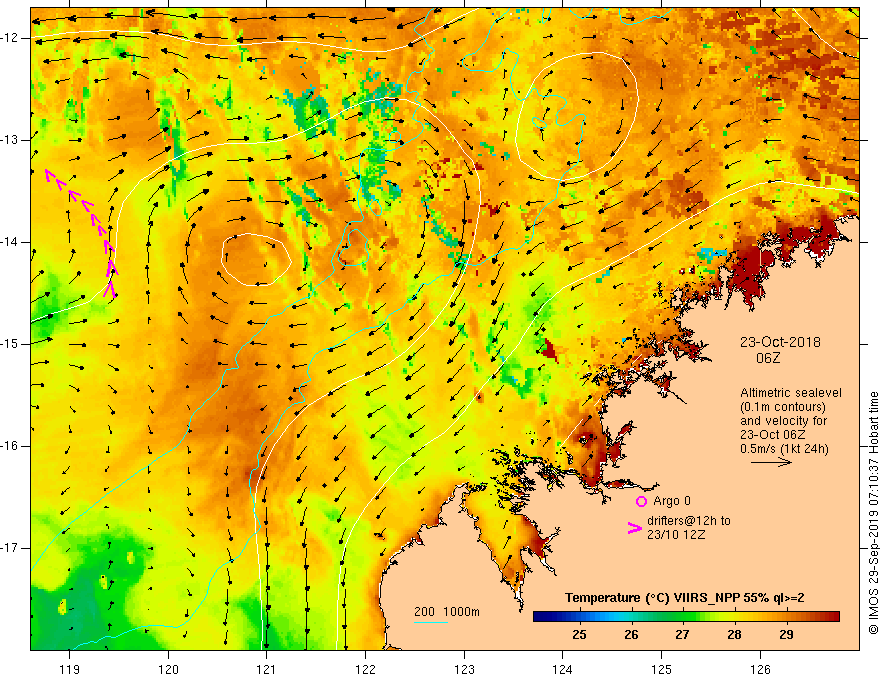Click the 123 longitude axis label
Screen dimensions: 880x680
[x=464, y=669]
